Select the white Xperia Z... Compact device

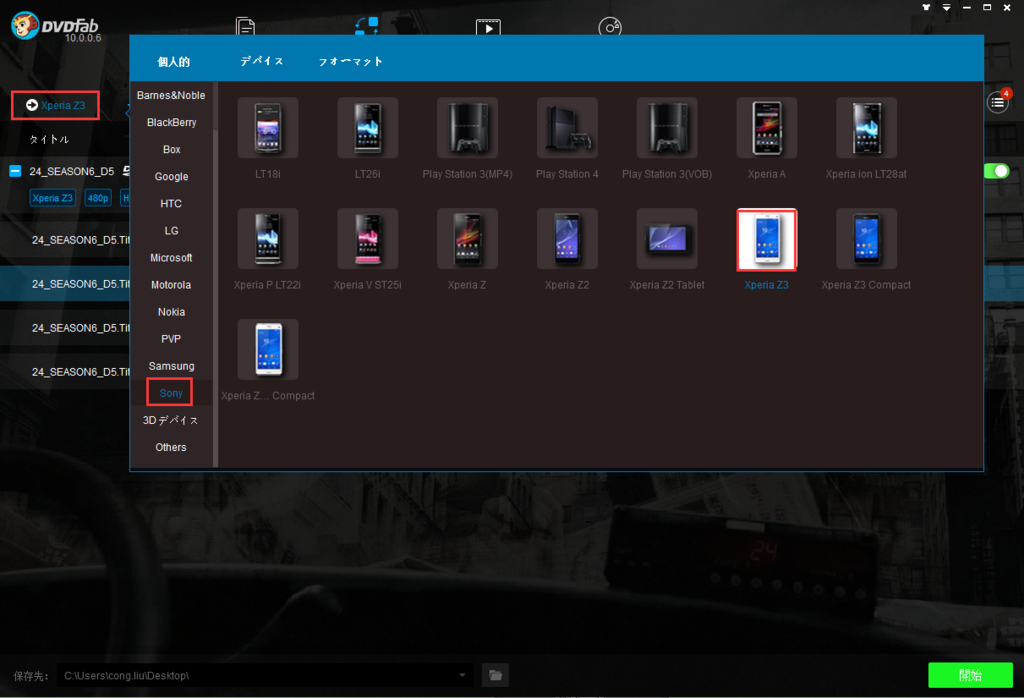pos(268,349)
